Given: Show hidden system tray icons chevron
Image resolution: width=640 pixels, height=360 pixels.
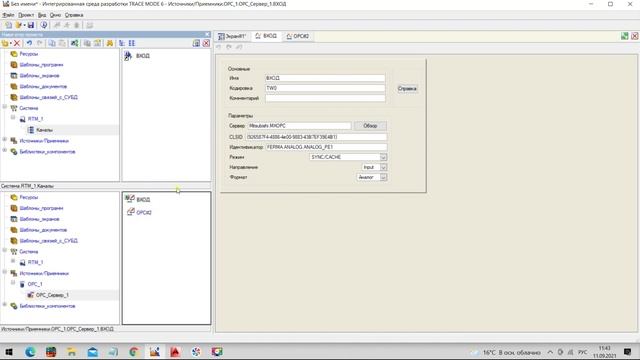Looking at the screenshot, I should point(550,352).
